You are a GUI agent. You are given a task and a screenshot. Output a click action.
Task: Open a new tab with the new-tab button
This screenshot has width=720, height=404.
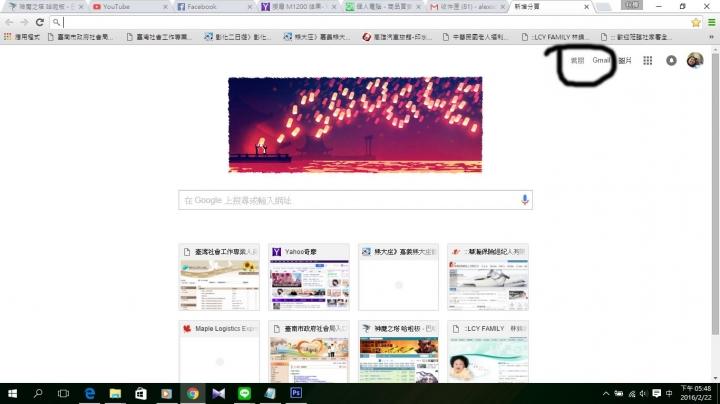[603, 6]
